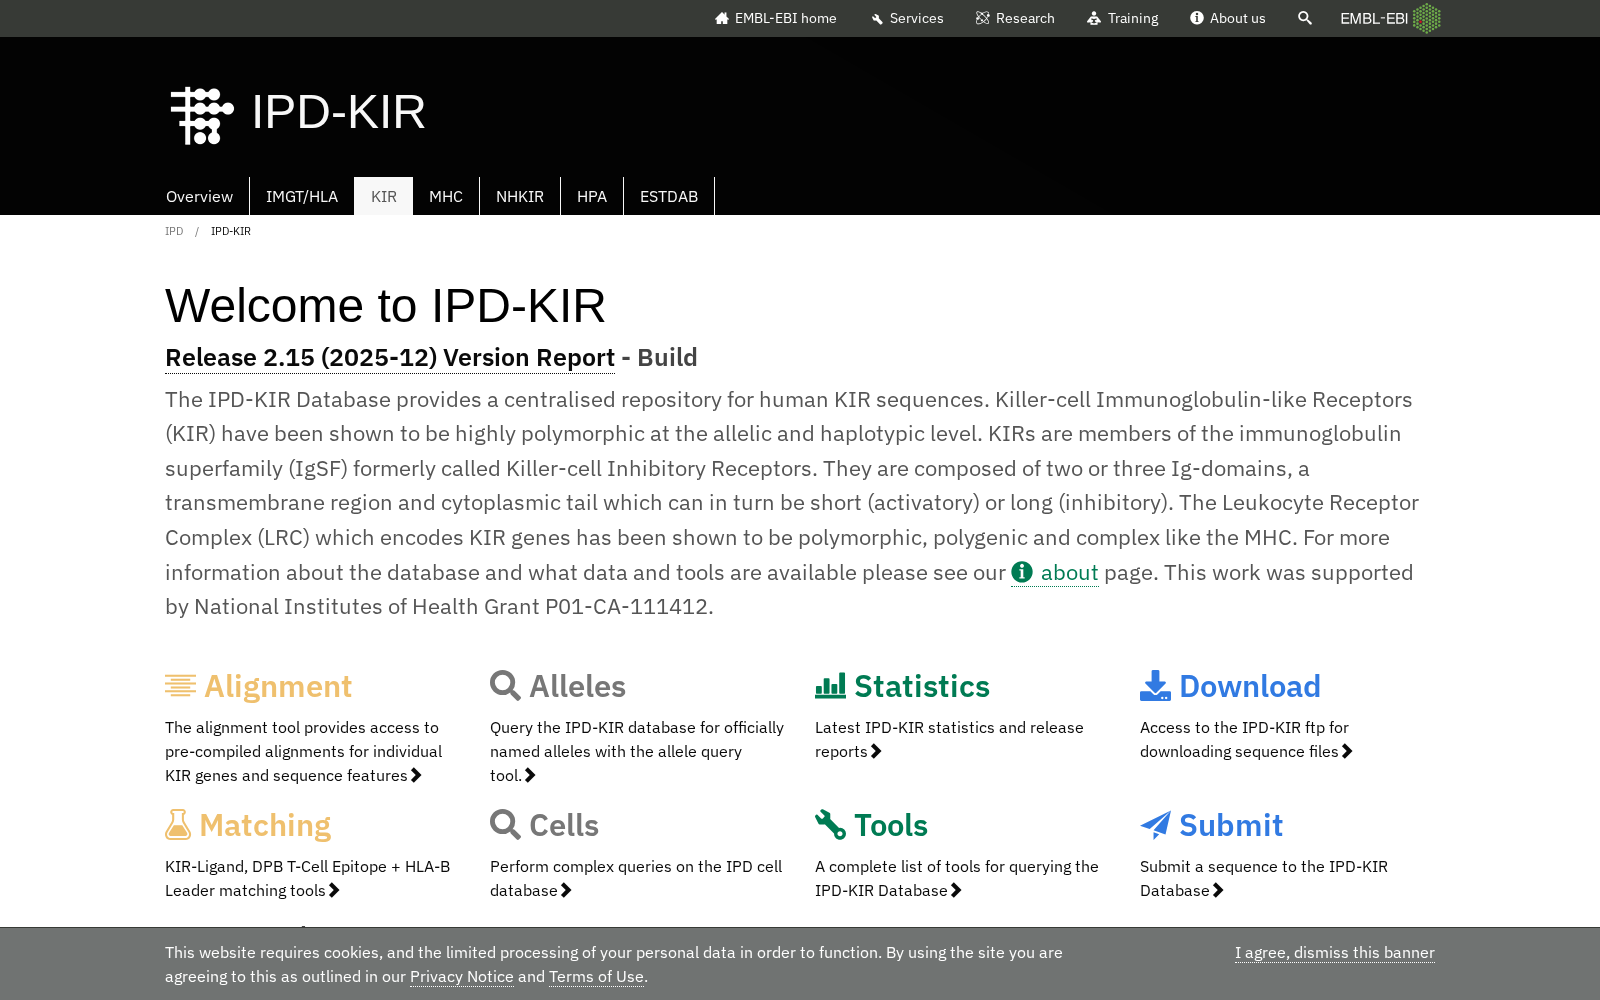Click the IPD-KIR breadcrumb text

(x=231, y=231)
